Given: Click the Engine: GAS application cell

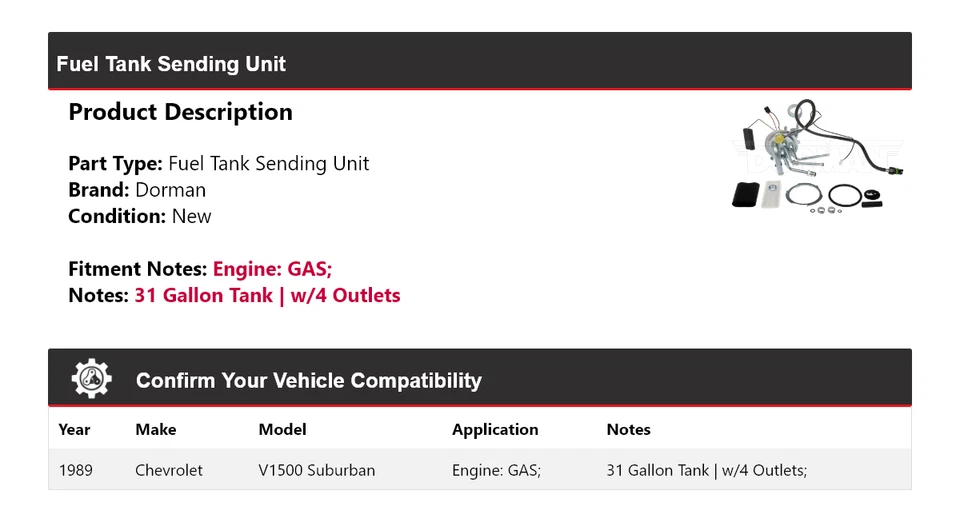Looking at the screenshot, I should click(496, 470).
